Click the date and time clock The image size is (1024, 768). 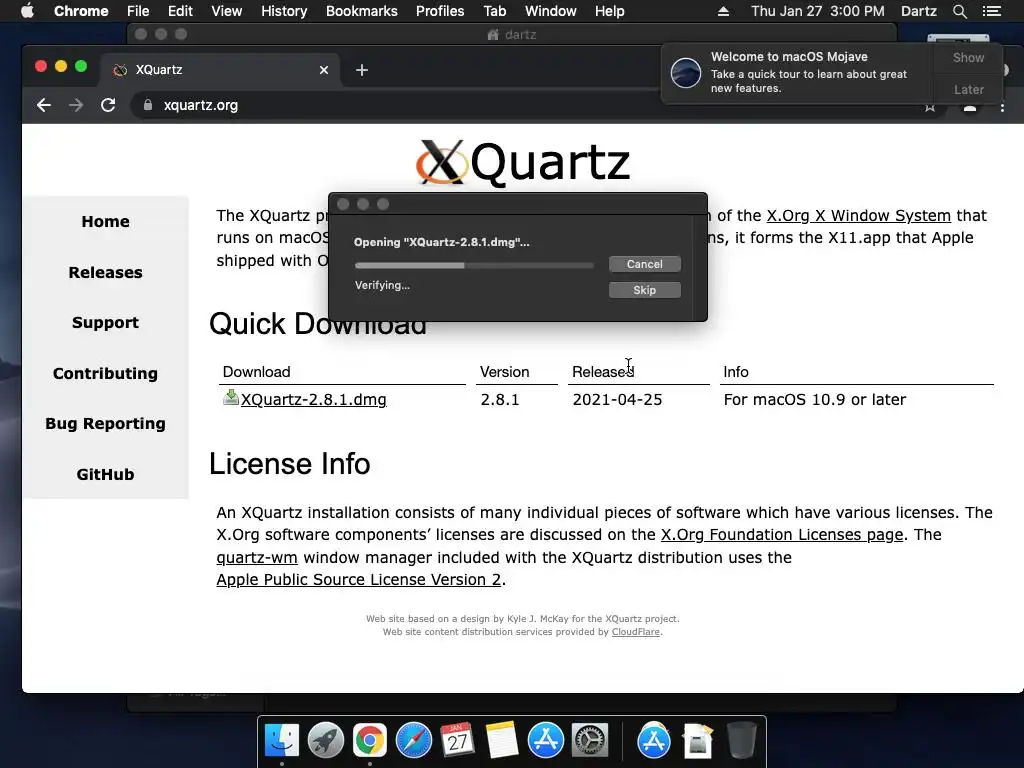coord(818,11)
